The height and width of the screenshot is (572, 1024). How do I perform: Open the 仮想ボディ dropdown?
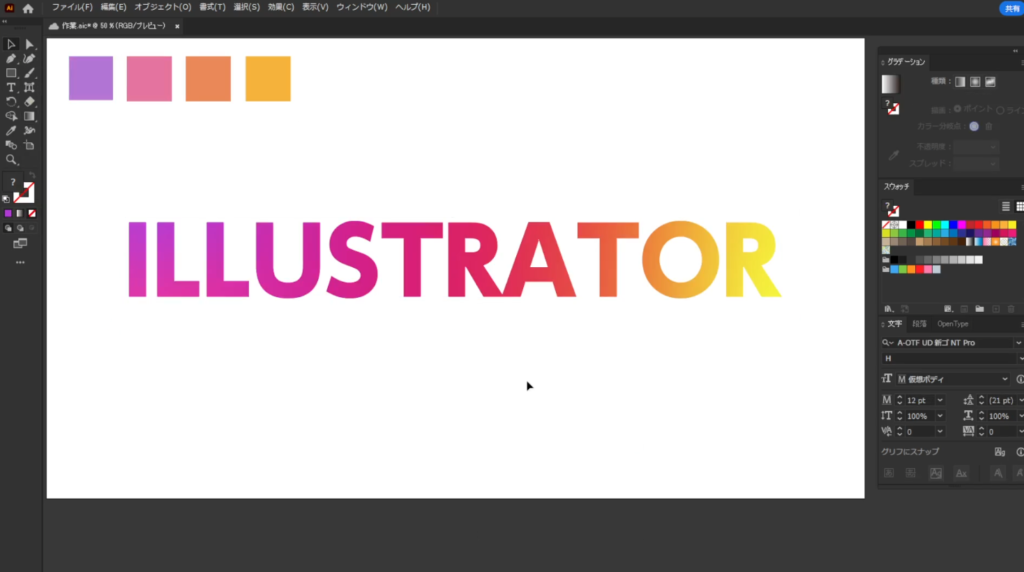click(1005, 379)
